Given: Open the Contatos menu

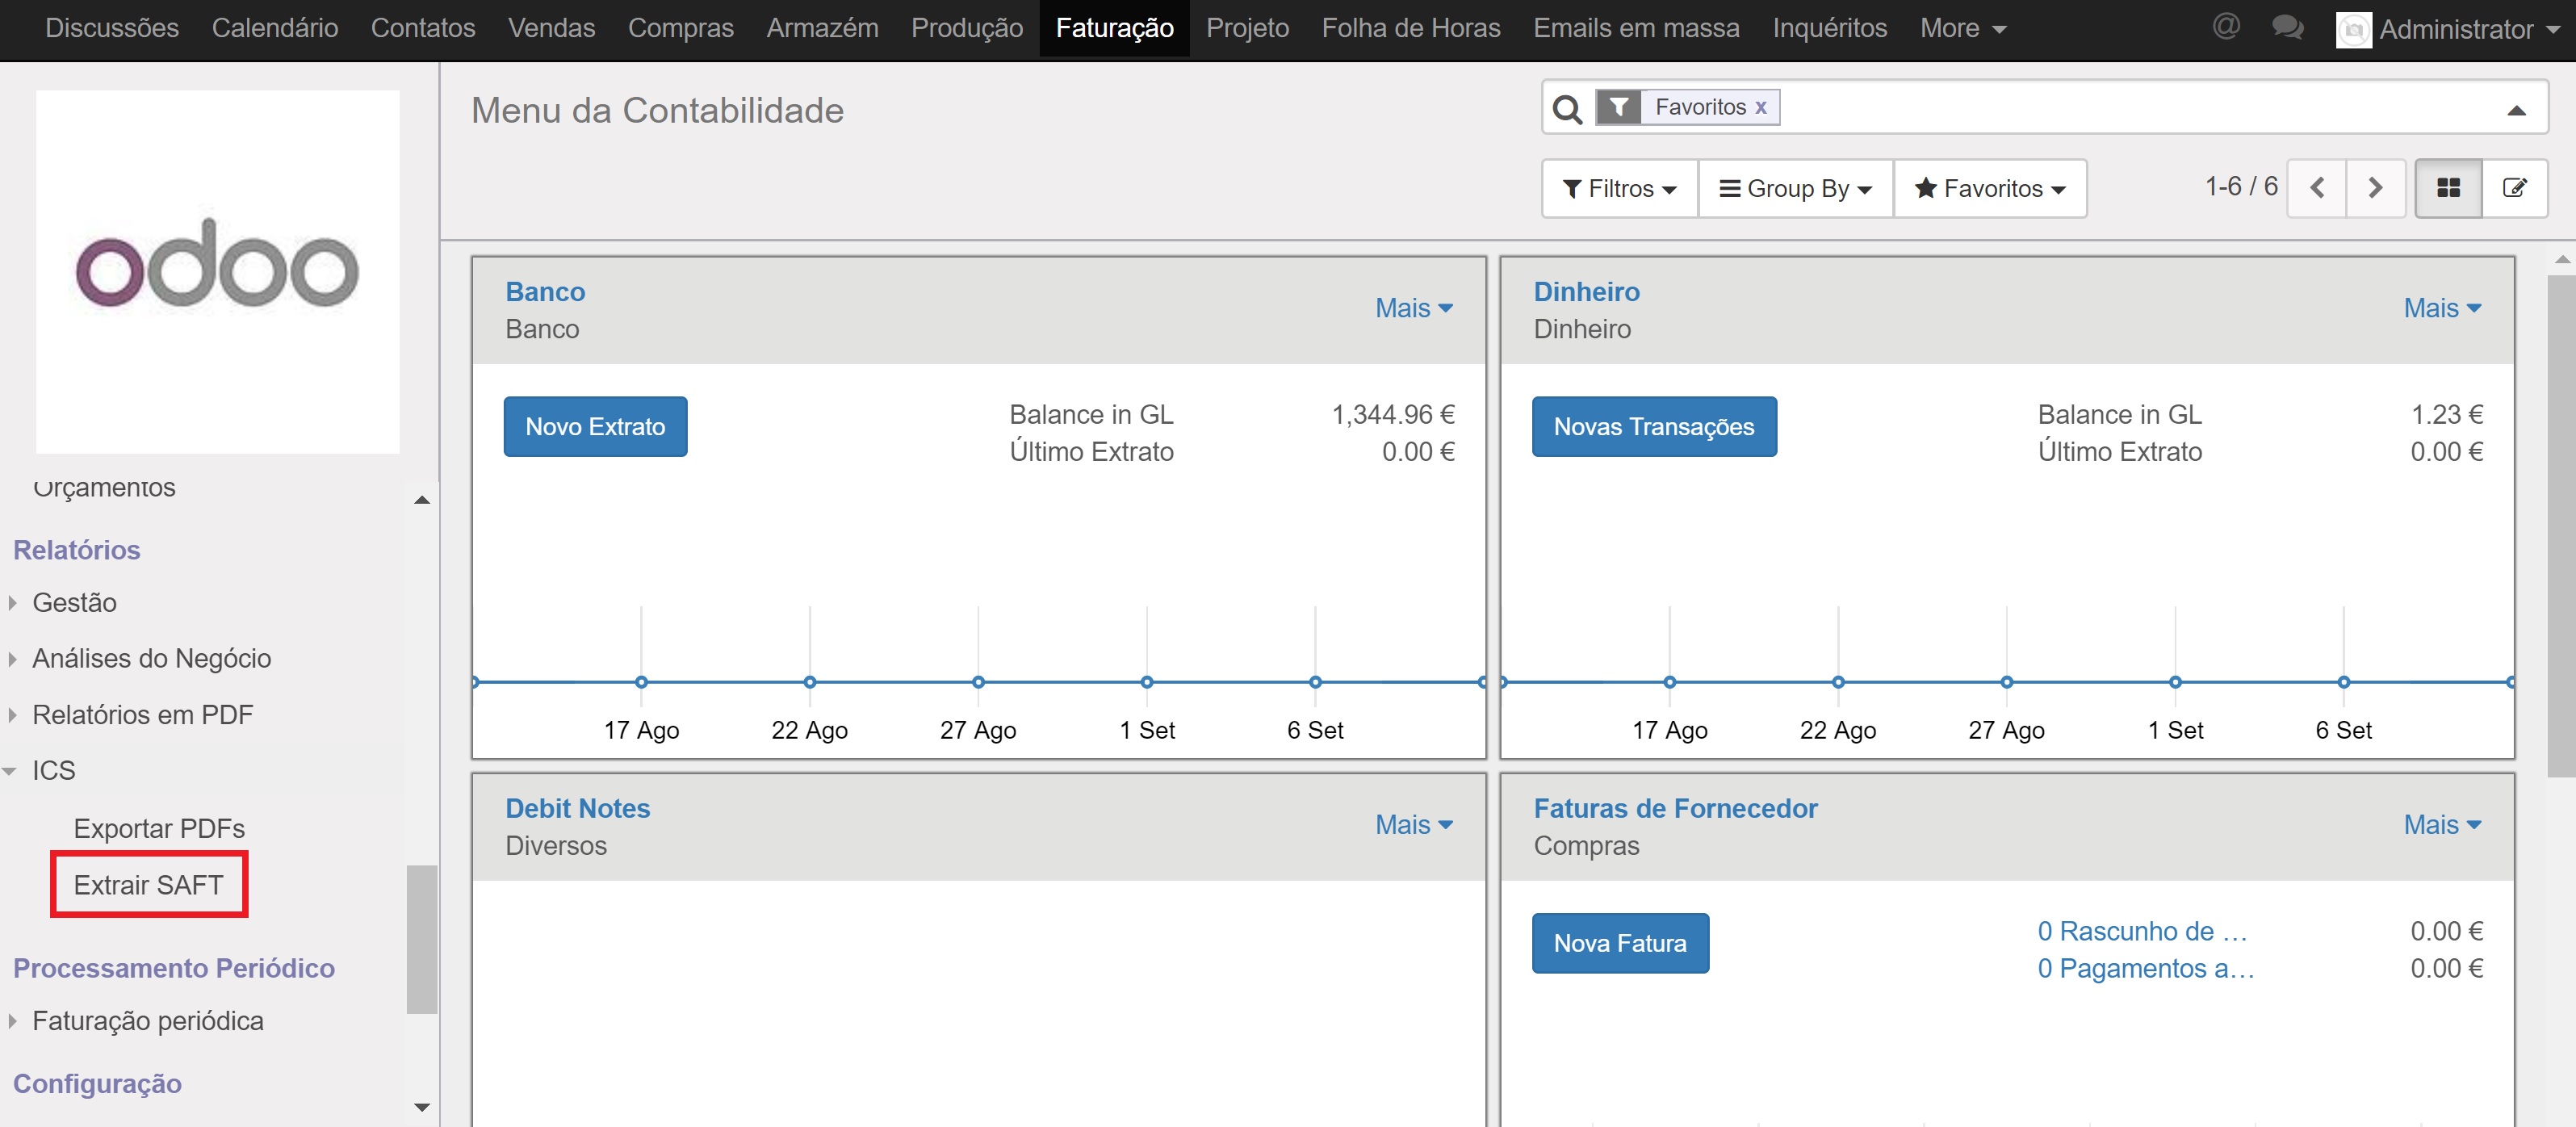Looking at the screenshot, I should [423, 28].
